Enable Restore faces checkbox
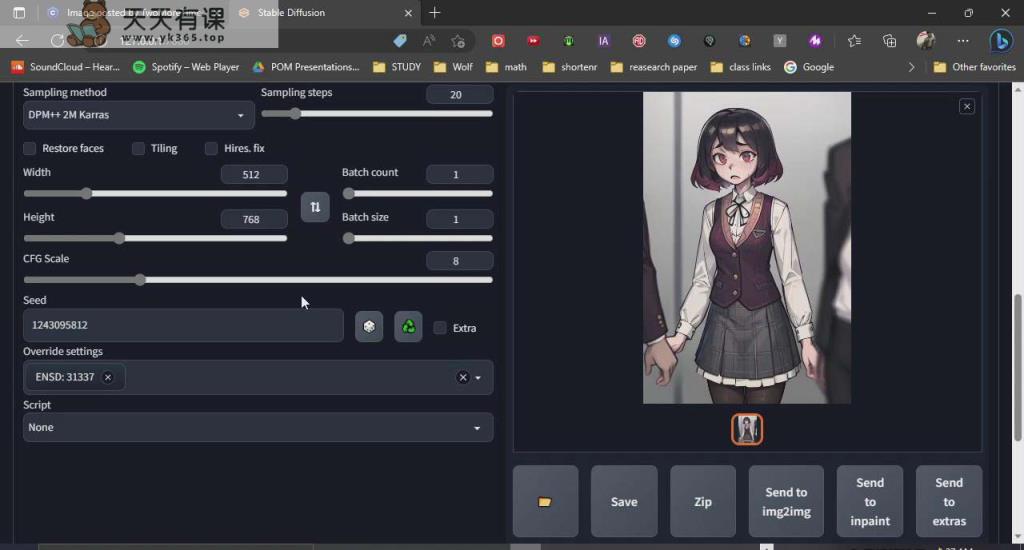 tap(29, 148)
